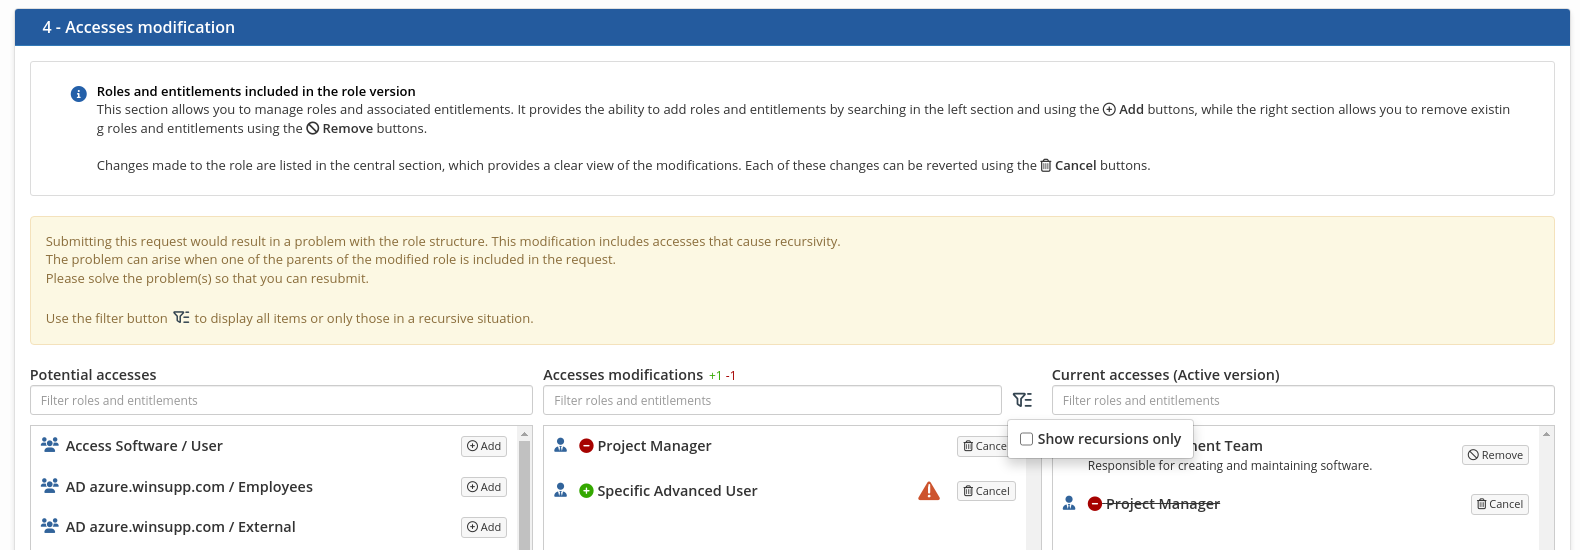
Task: Add AD azure.winsupp.com / External entitlement
Action: coord(484,527)
